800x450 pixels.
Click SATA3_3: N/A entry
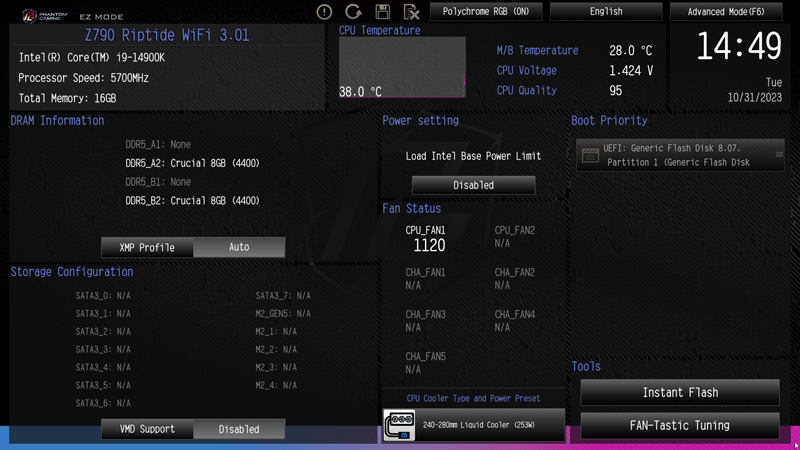(x=103, y=349)
